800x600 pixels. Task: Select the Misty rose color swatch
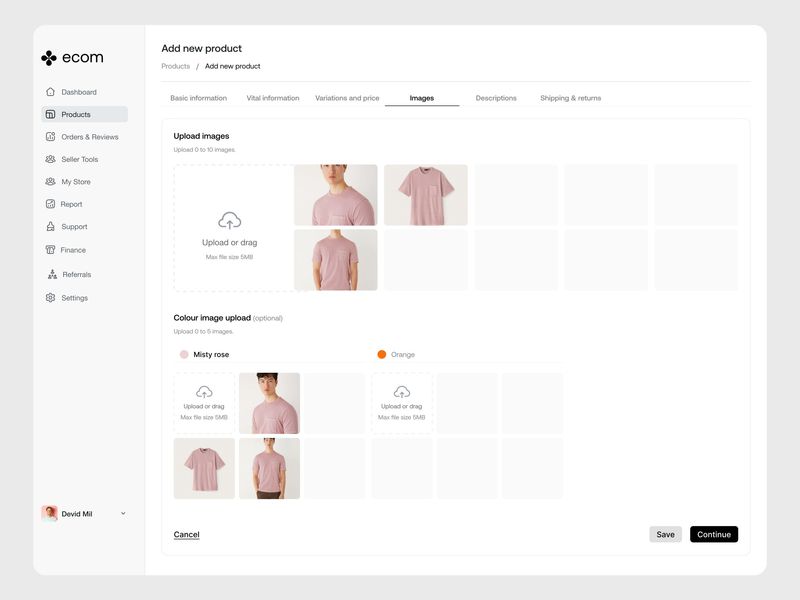pyautogui.click(x=182, y=353)
